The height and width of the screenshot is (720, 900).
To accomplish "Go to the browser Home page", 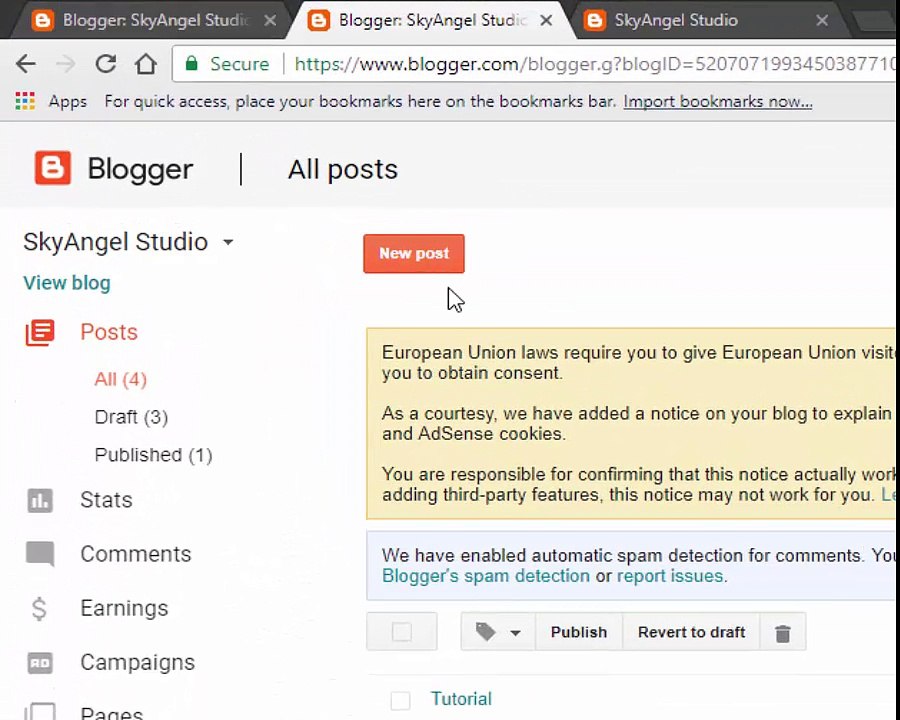I will point(146,64).
